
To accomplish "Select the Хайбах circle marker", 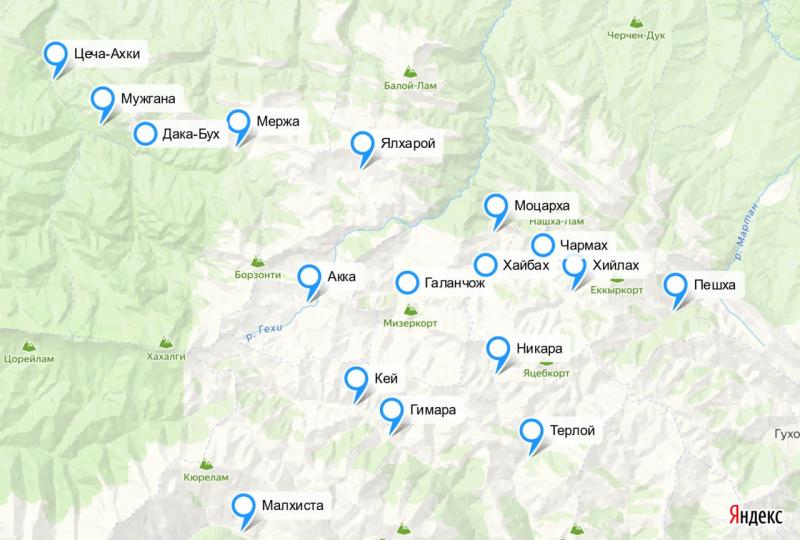I will pos(485,265).
